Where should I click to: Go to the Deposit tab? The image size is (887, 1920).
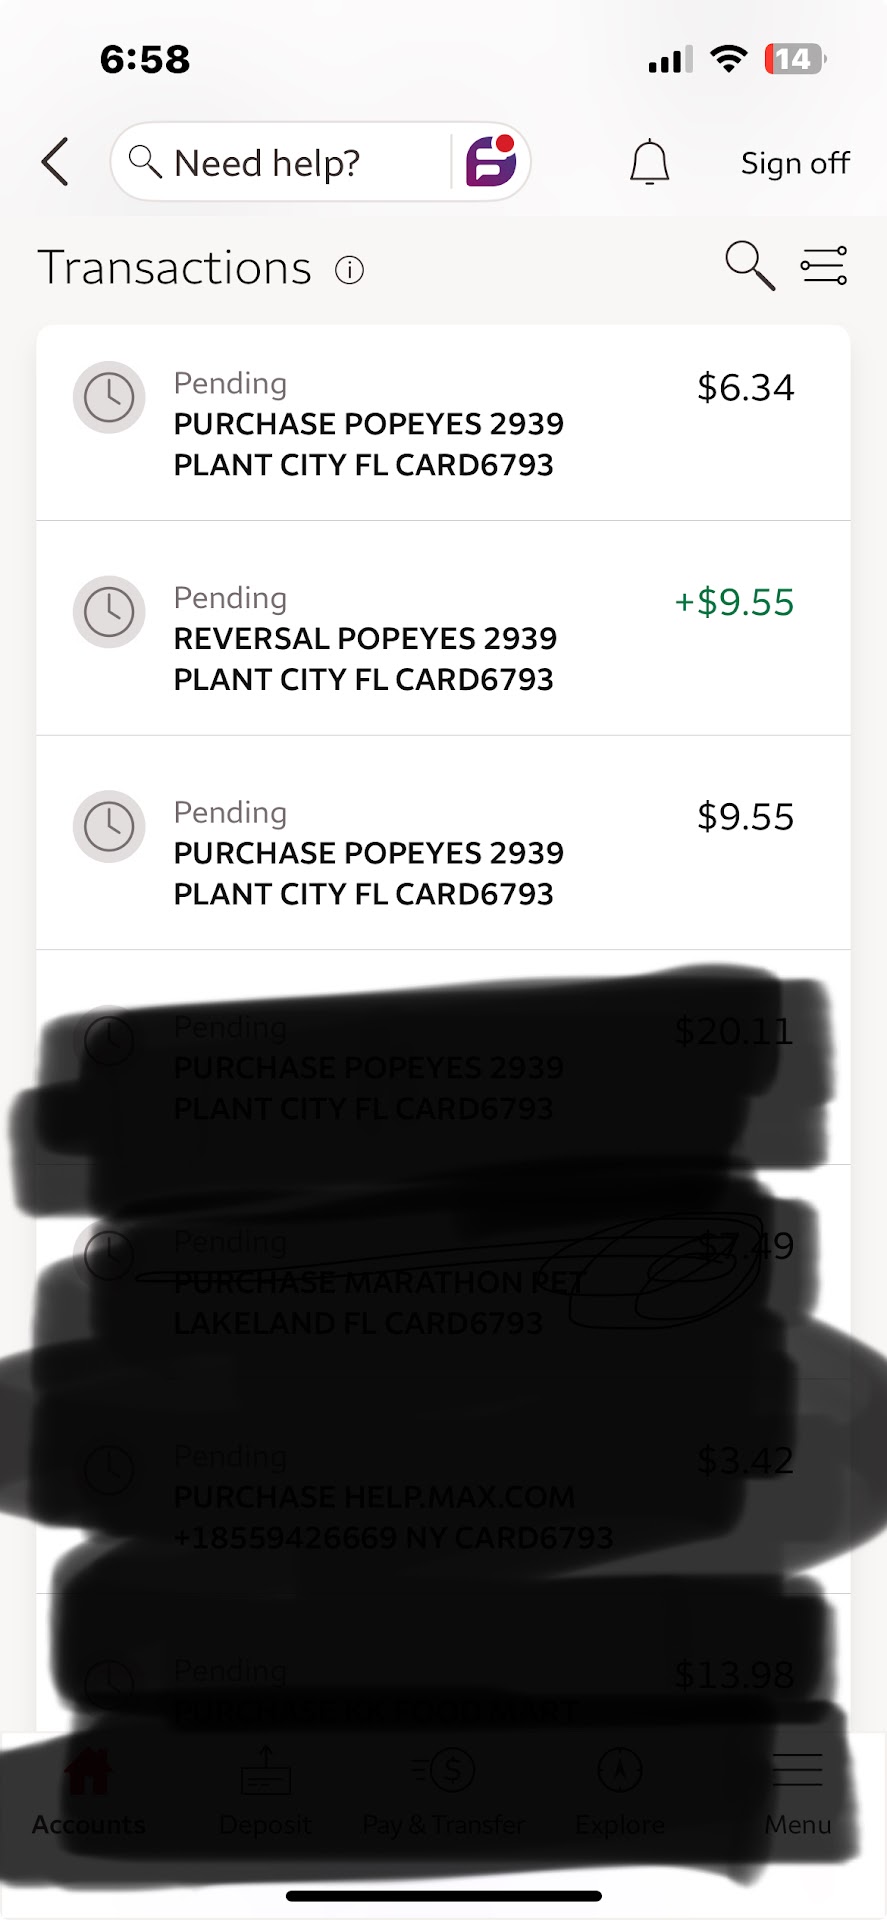coord(265,1795)
